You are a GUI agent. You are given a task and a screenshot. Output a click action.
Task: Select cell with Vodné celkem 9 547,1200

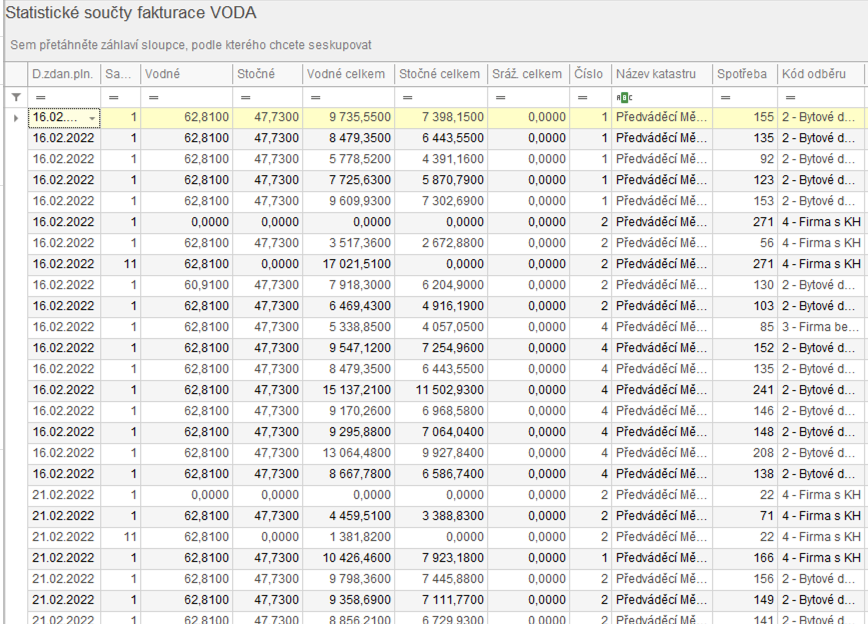pyautogui.click(x=349, y=348)
